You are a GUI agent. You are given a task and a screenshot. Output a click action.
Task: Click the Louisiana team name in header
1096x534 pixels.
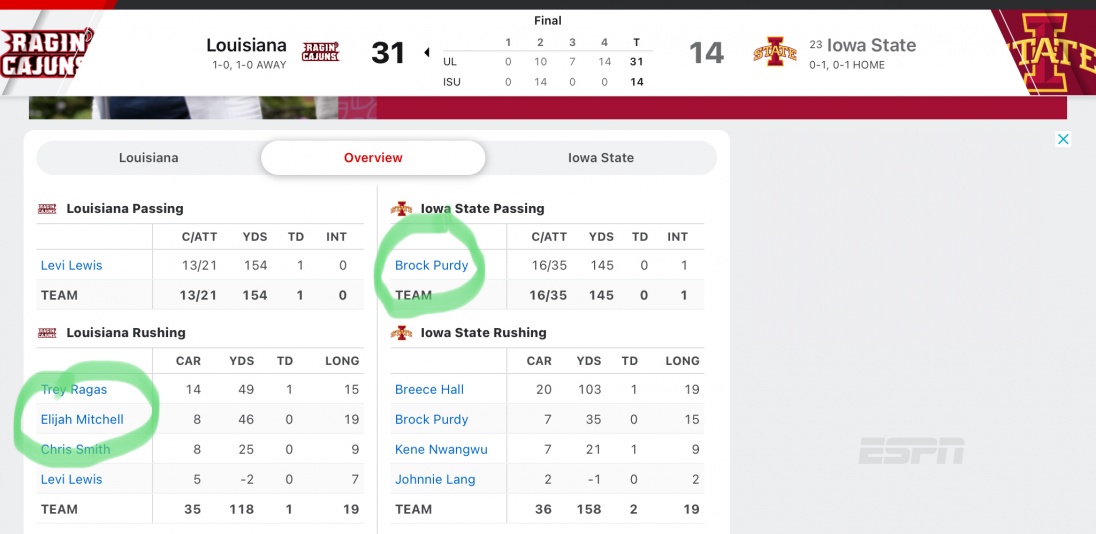coord(246,45)
